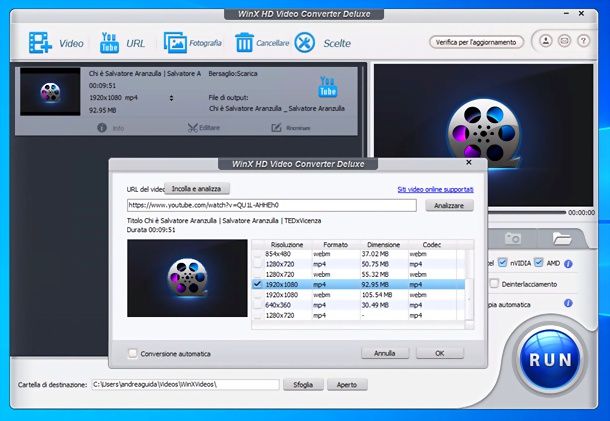Enable the Conversione automatica checkbox
The image size is (610, 421).
pyautogui.click(x=133, y=353)
